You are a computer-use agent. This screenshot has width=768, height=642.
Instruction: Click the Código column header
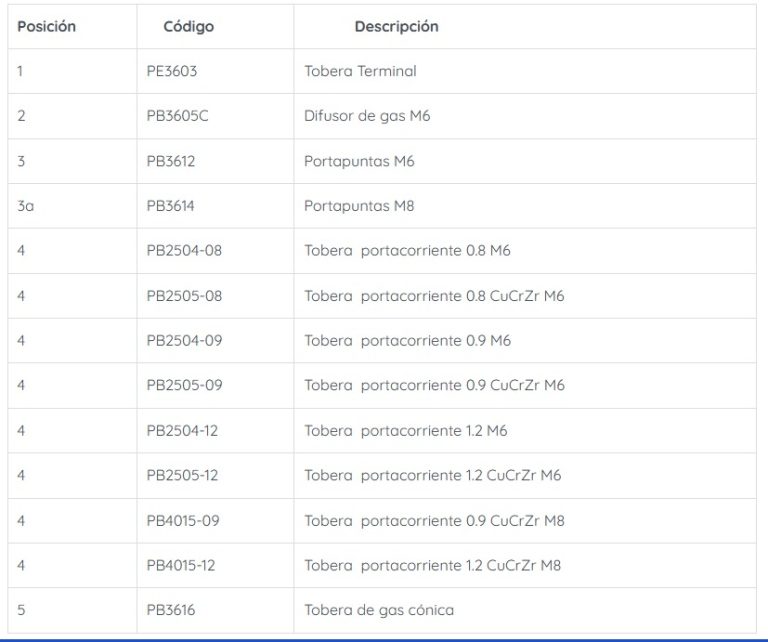pos(188,27)
